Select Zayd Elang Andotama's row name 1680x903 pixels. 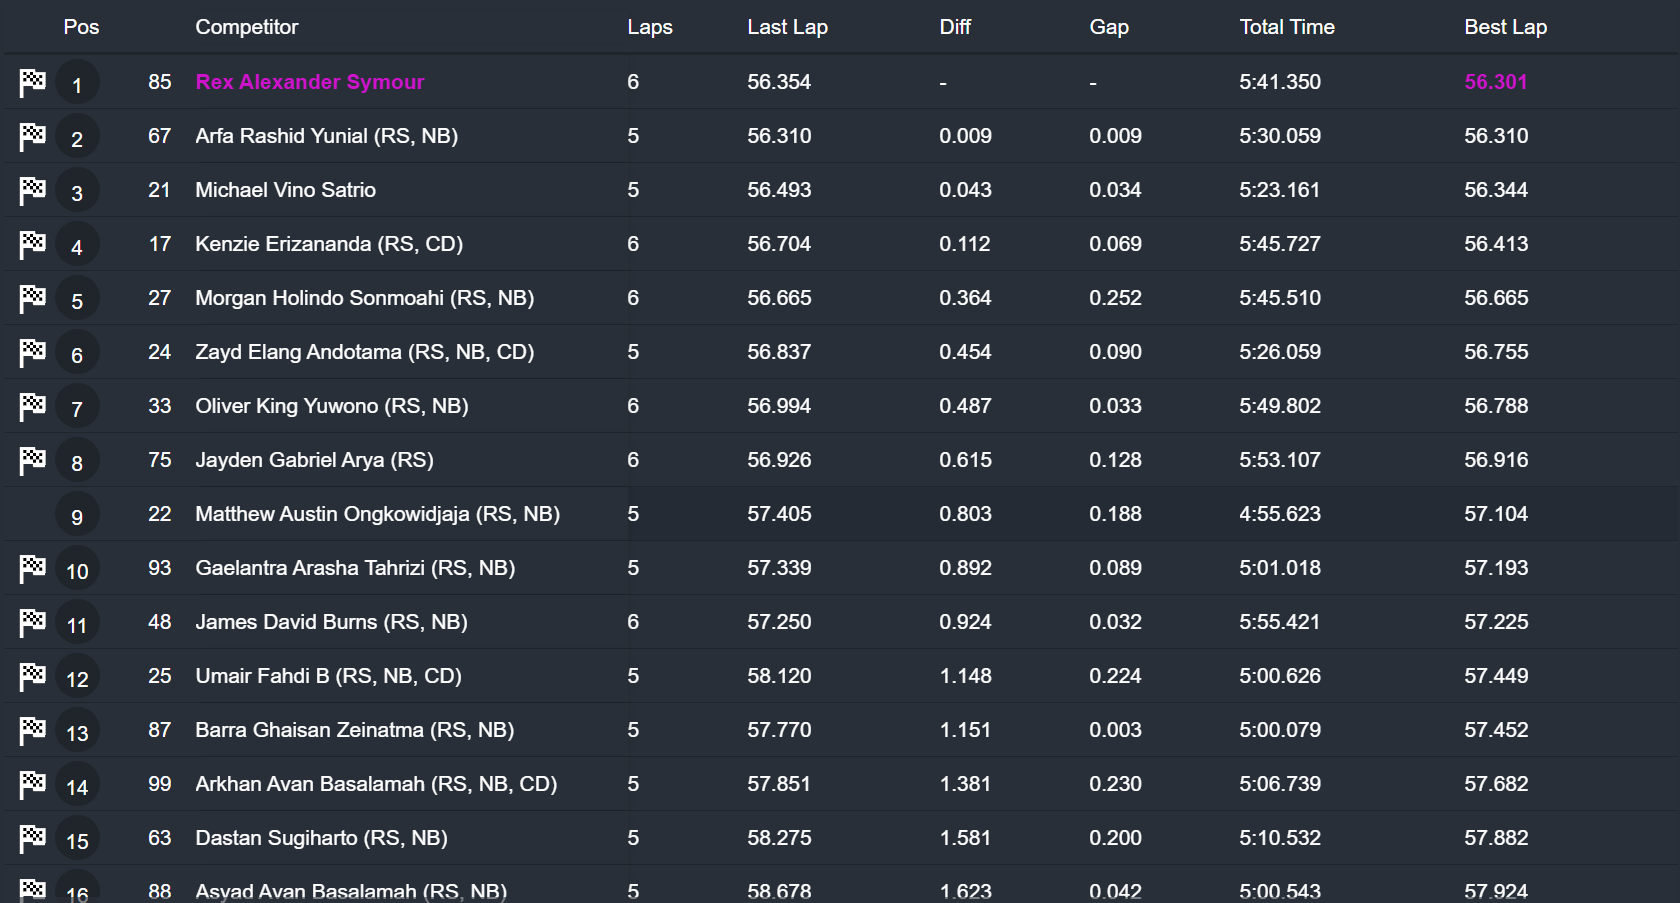(x=364, y=352)
